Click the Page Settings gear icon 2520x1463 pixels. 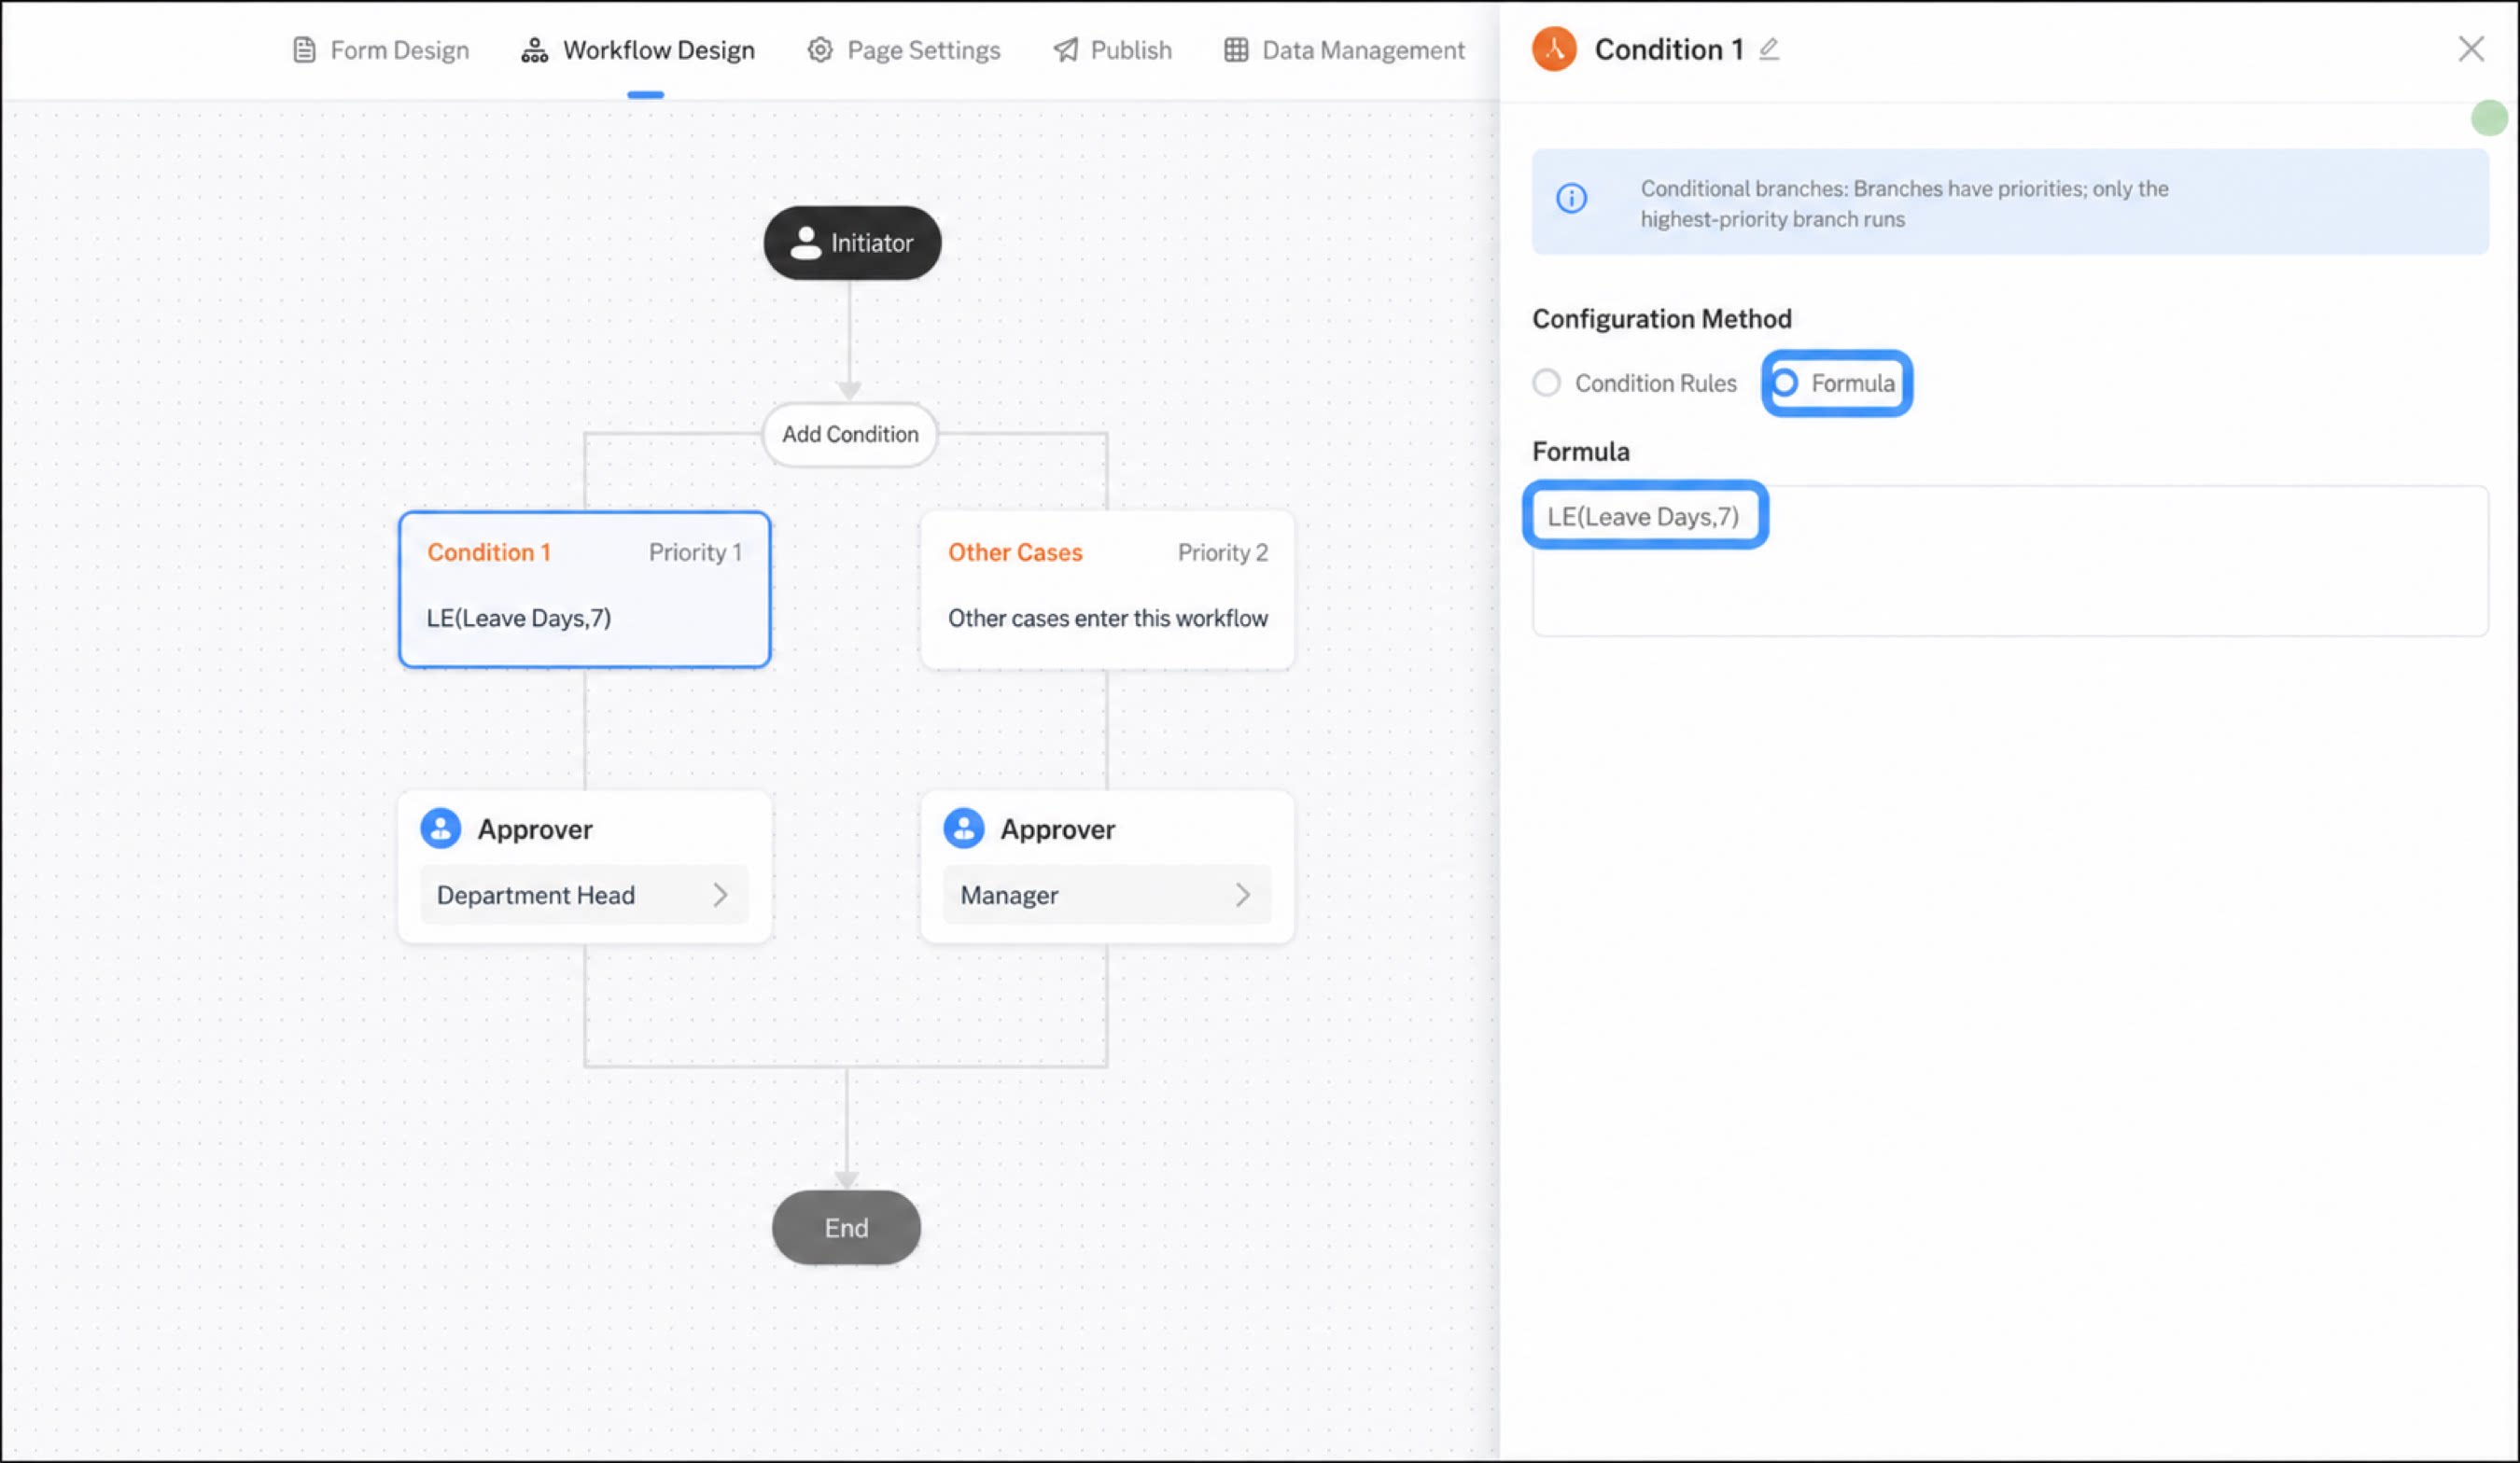(820, 50)
